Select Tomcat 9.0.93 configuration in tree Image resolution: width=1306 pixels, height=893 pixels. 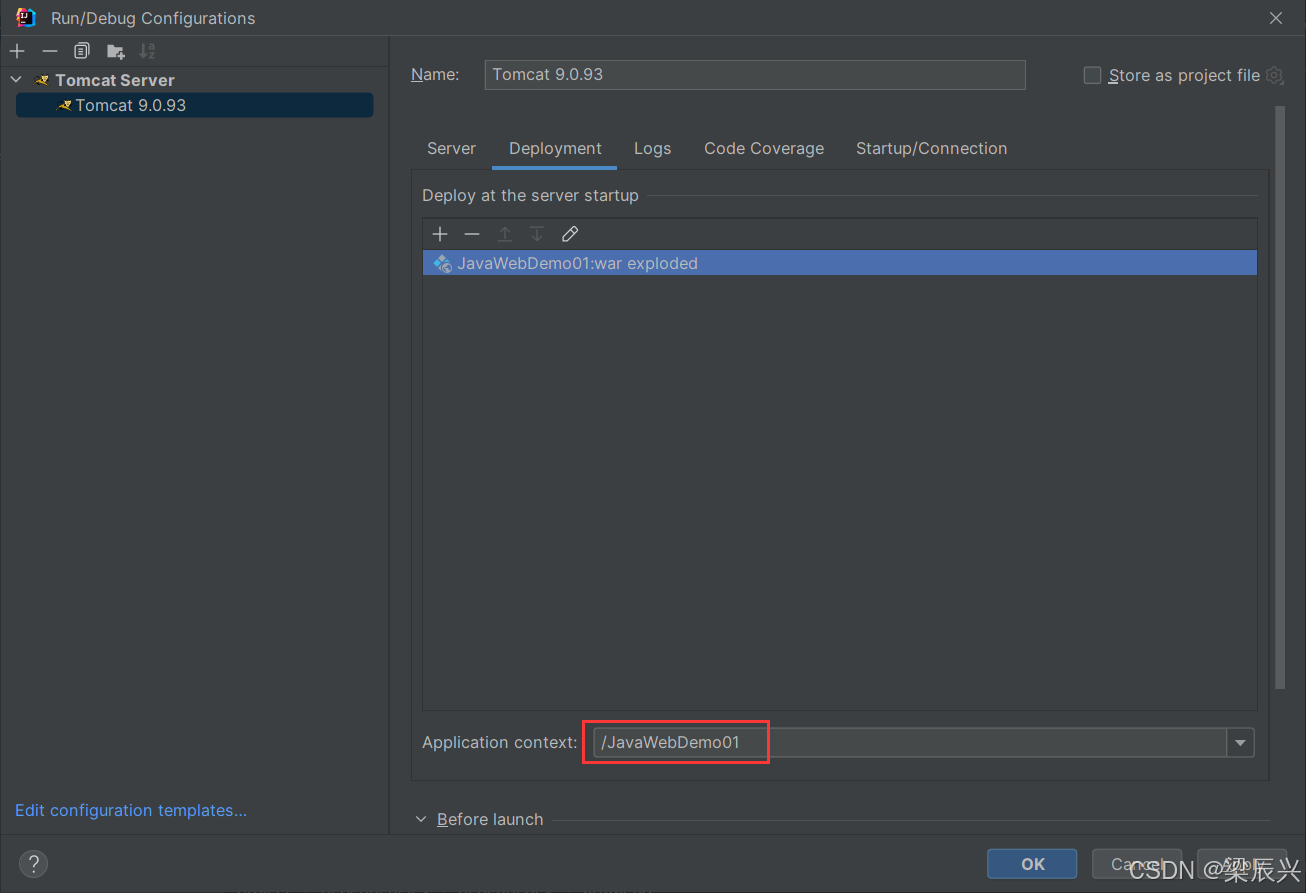coord(194,105)
